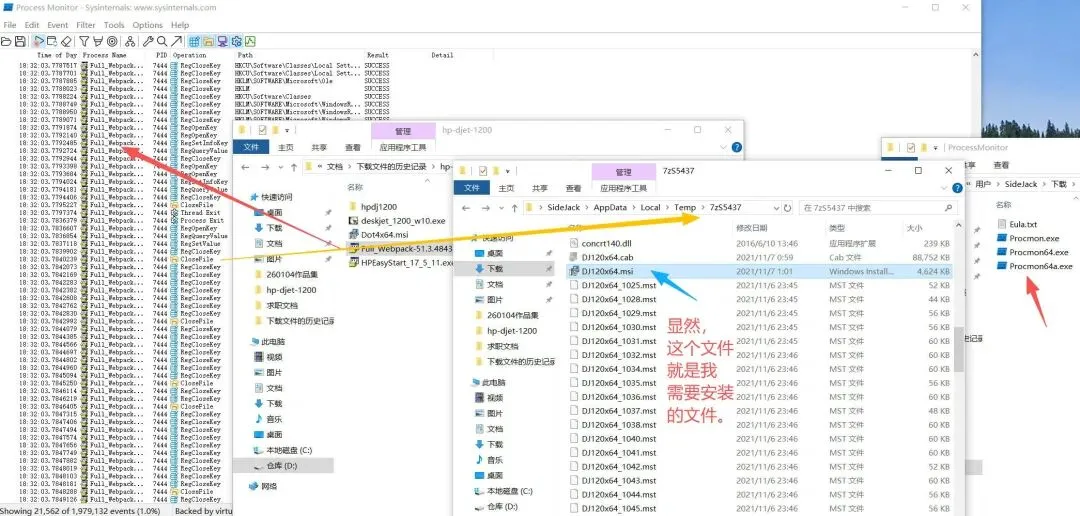The height and width of the screenshot is (516, 1080).
Task: Click the 在 7zS5437 中搜索 search box
Action: pos(878,207)
